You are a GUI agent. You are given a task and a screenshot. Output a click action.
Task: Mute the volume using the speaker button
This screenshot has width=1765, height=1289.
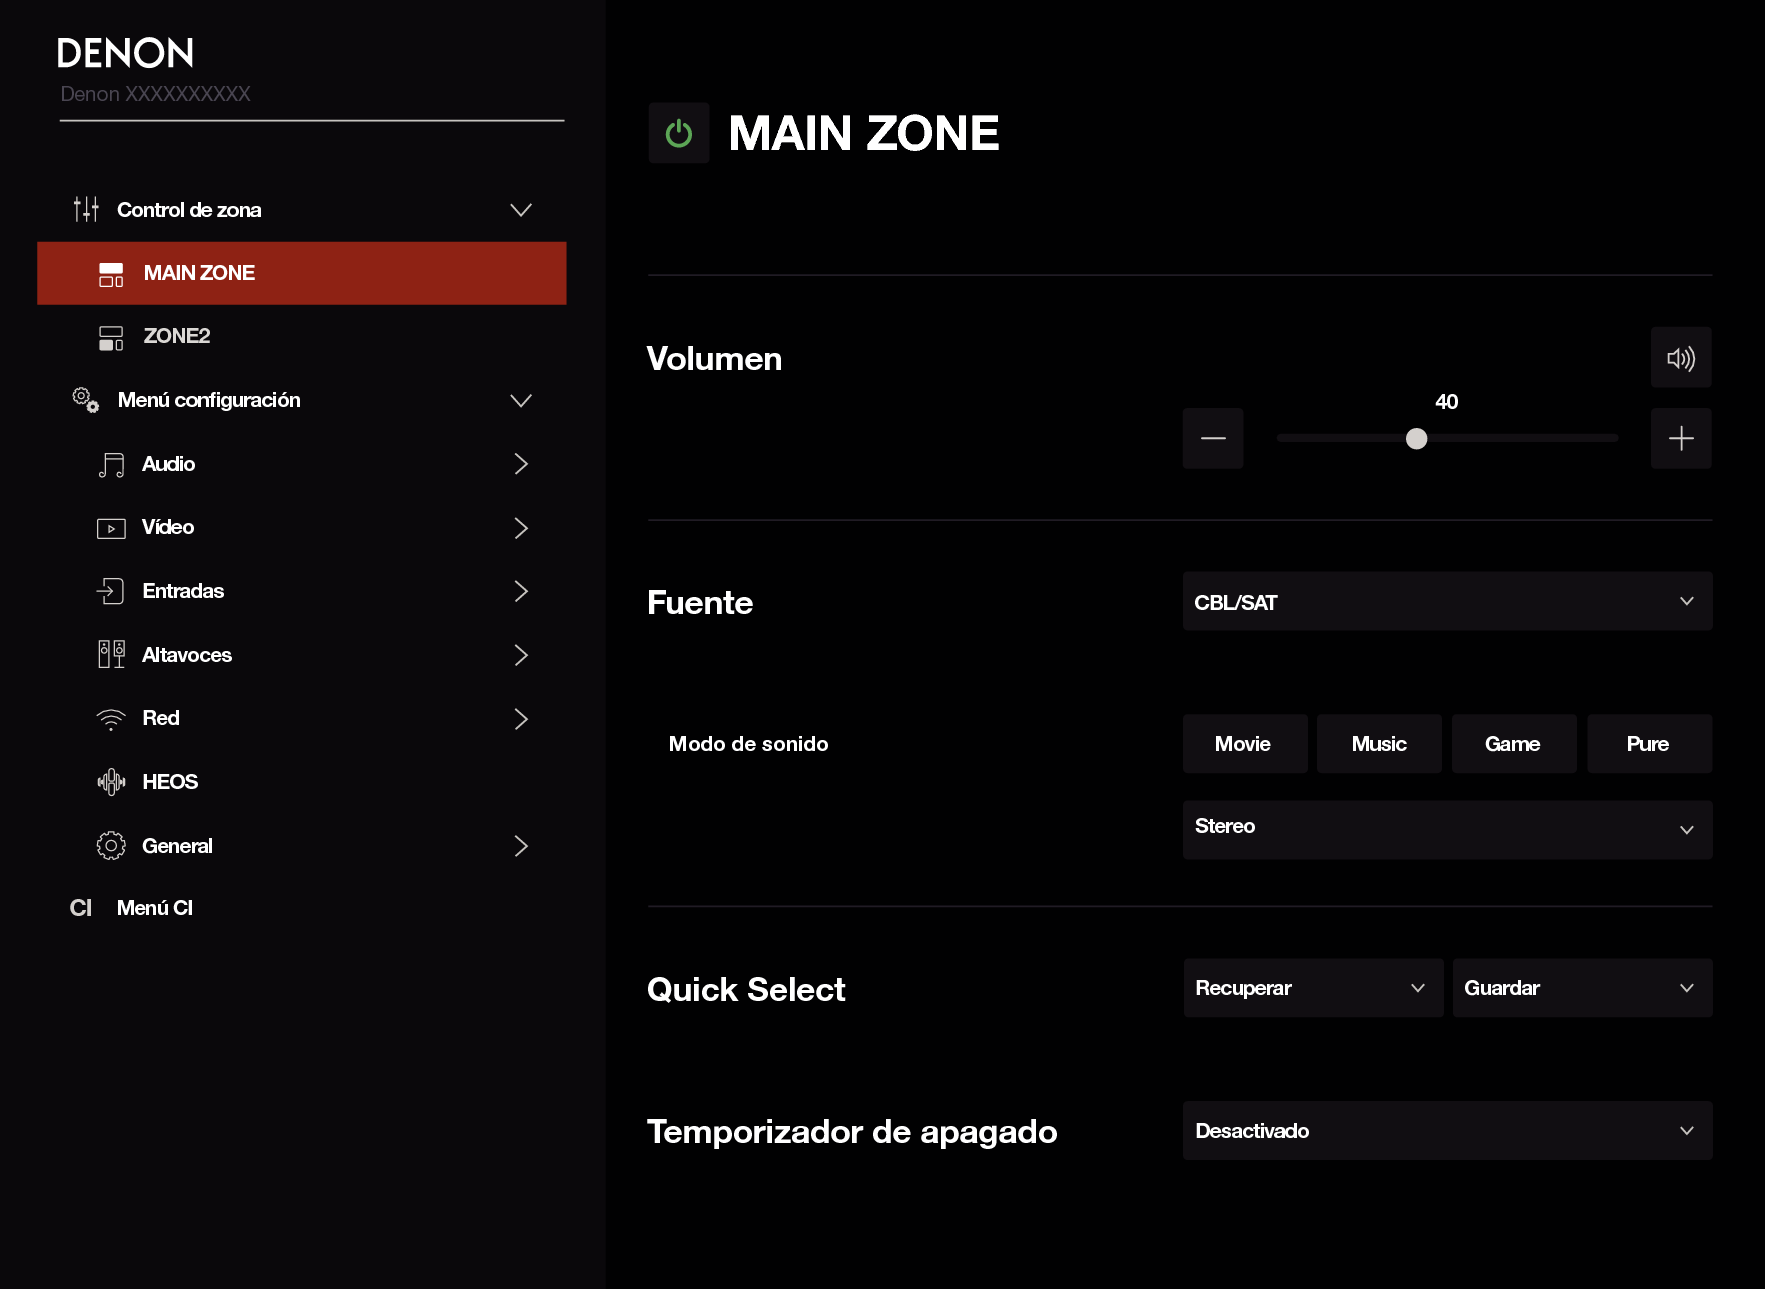tap(1681, 357)
